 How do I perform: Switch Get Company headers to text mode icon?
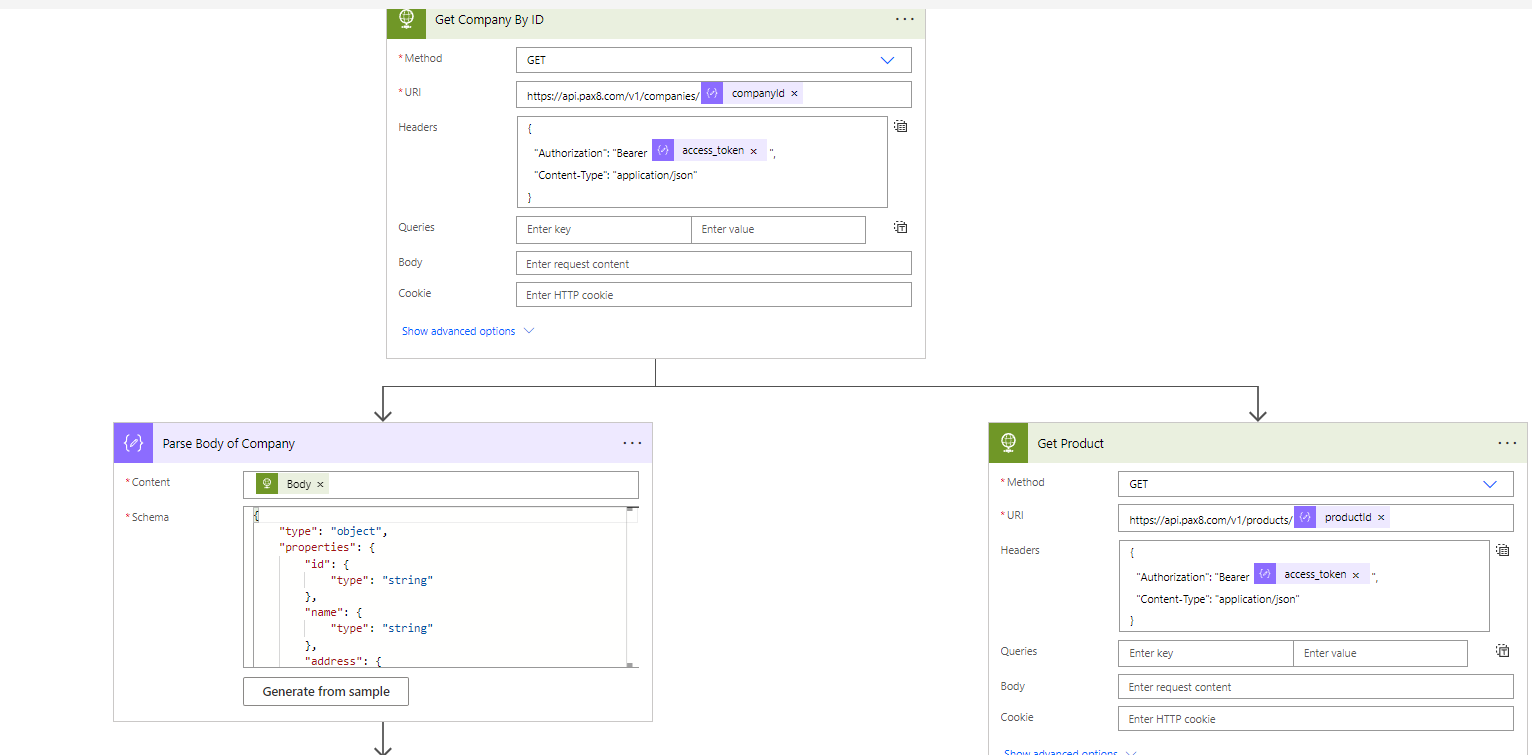pyautogui.click(x=901, y=127)
